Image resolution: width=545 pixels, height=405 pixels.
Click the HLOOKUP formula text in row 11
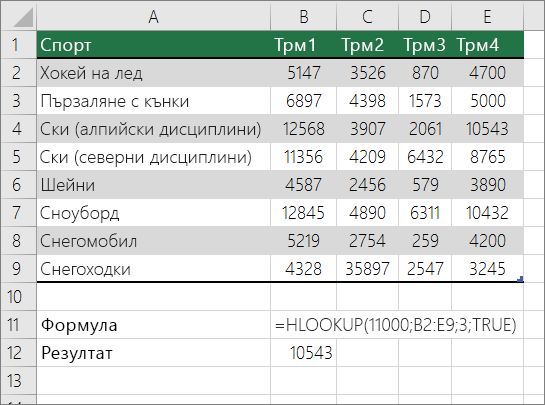(396, 325)
